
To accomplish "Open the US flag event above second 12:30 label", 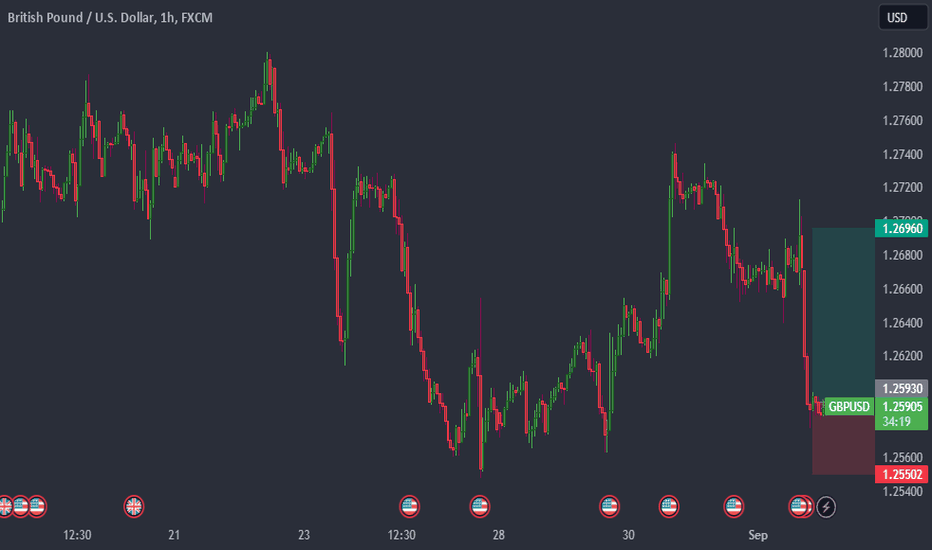I will pyautogui.click(x=409, y=507).
